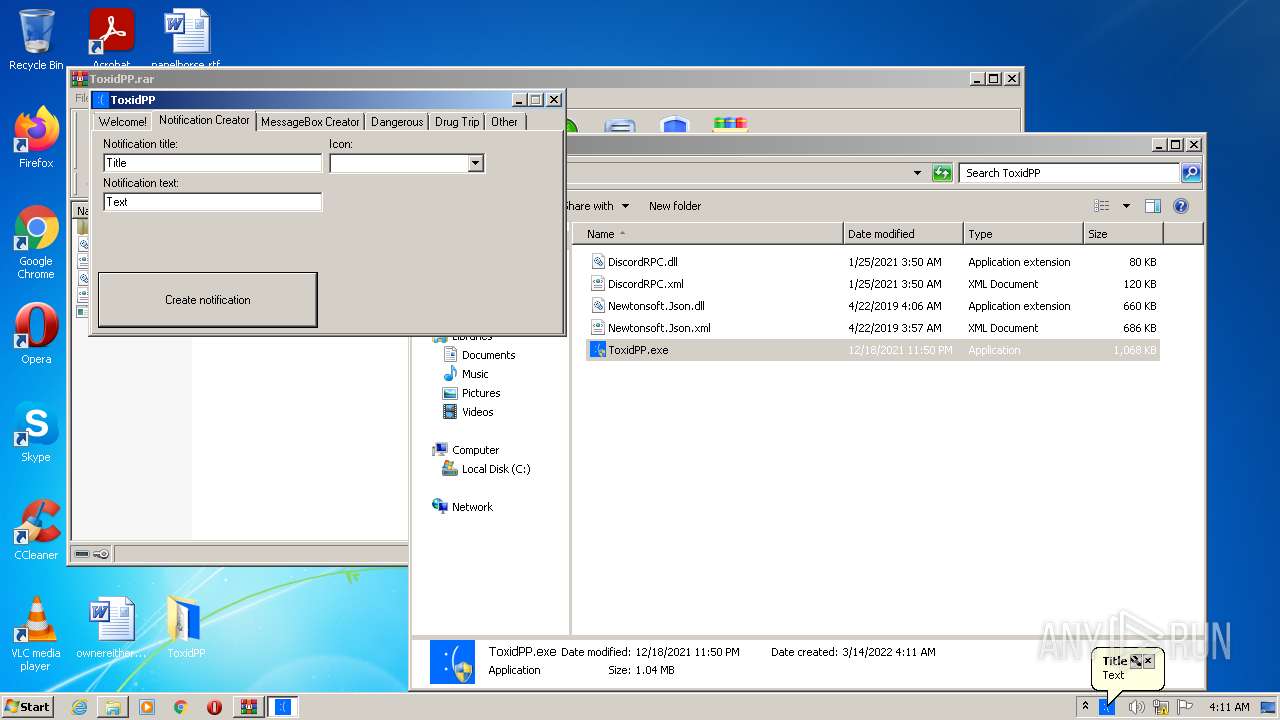Select the Notification Creator tab
This screenshot has height=720, width=1280.
[x=204, y=120]
